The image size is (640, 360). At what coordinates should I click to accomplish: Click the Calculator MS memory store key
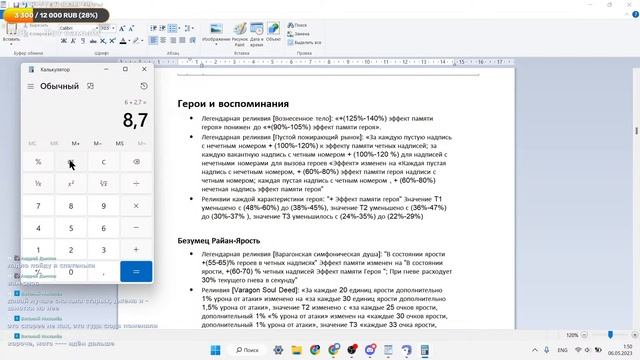[120, 143]
